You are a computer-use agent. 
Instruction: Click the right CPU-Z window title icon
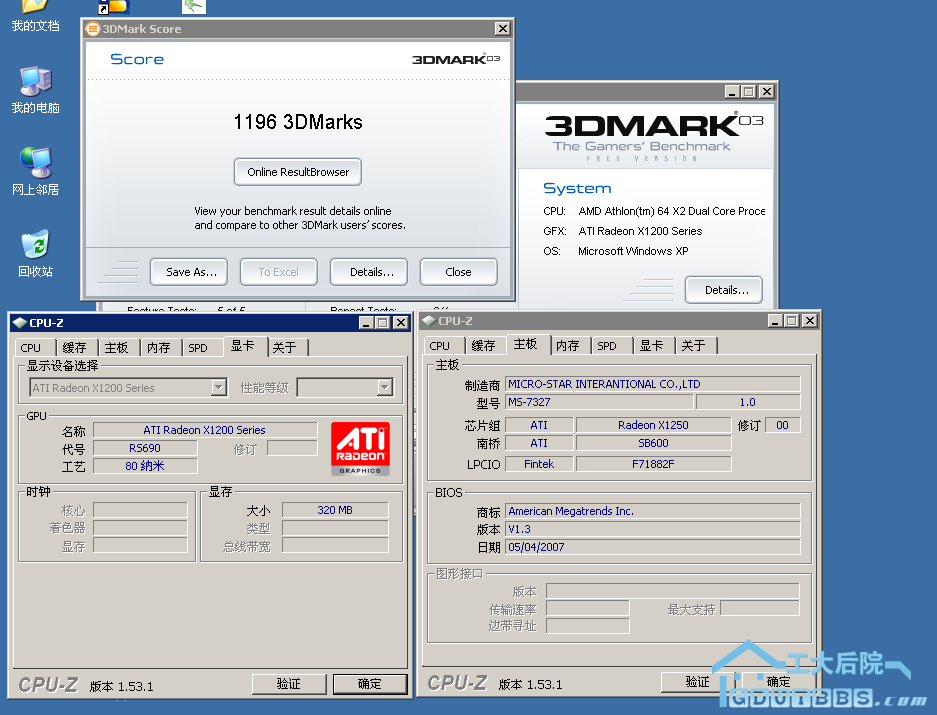click(428, 320)
